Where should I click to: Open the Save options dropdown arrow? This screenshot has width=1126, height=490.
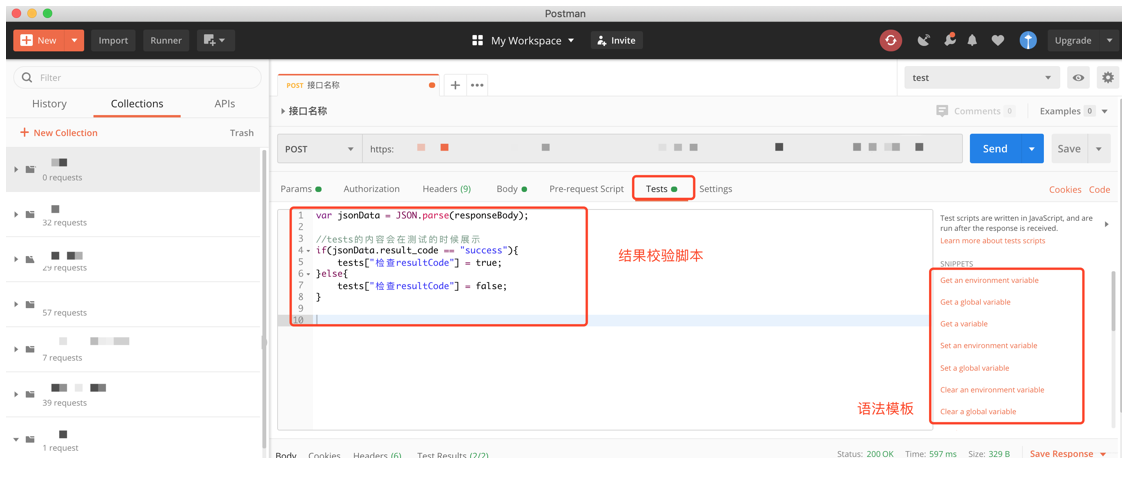[x=1099, y=149]
